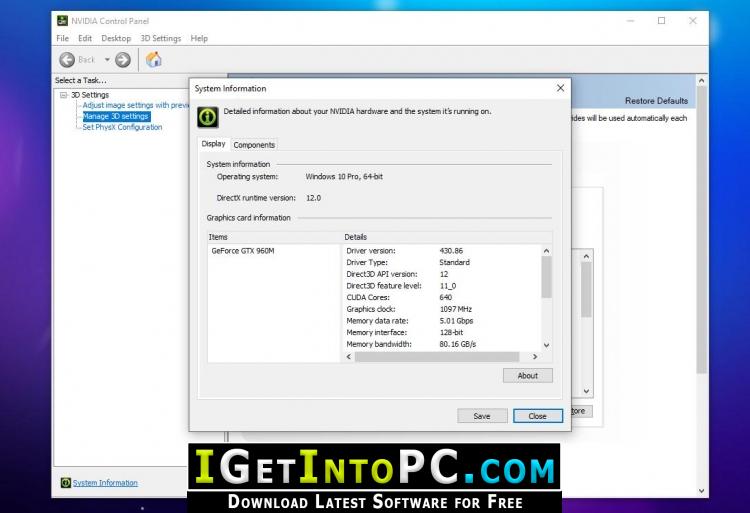This screenshot has height=513, width=750.
Task: Open the Desktop menu
Action: (x=116, y=38)
